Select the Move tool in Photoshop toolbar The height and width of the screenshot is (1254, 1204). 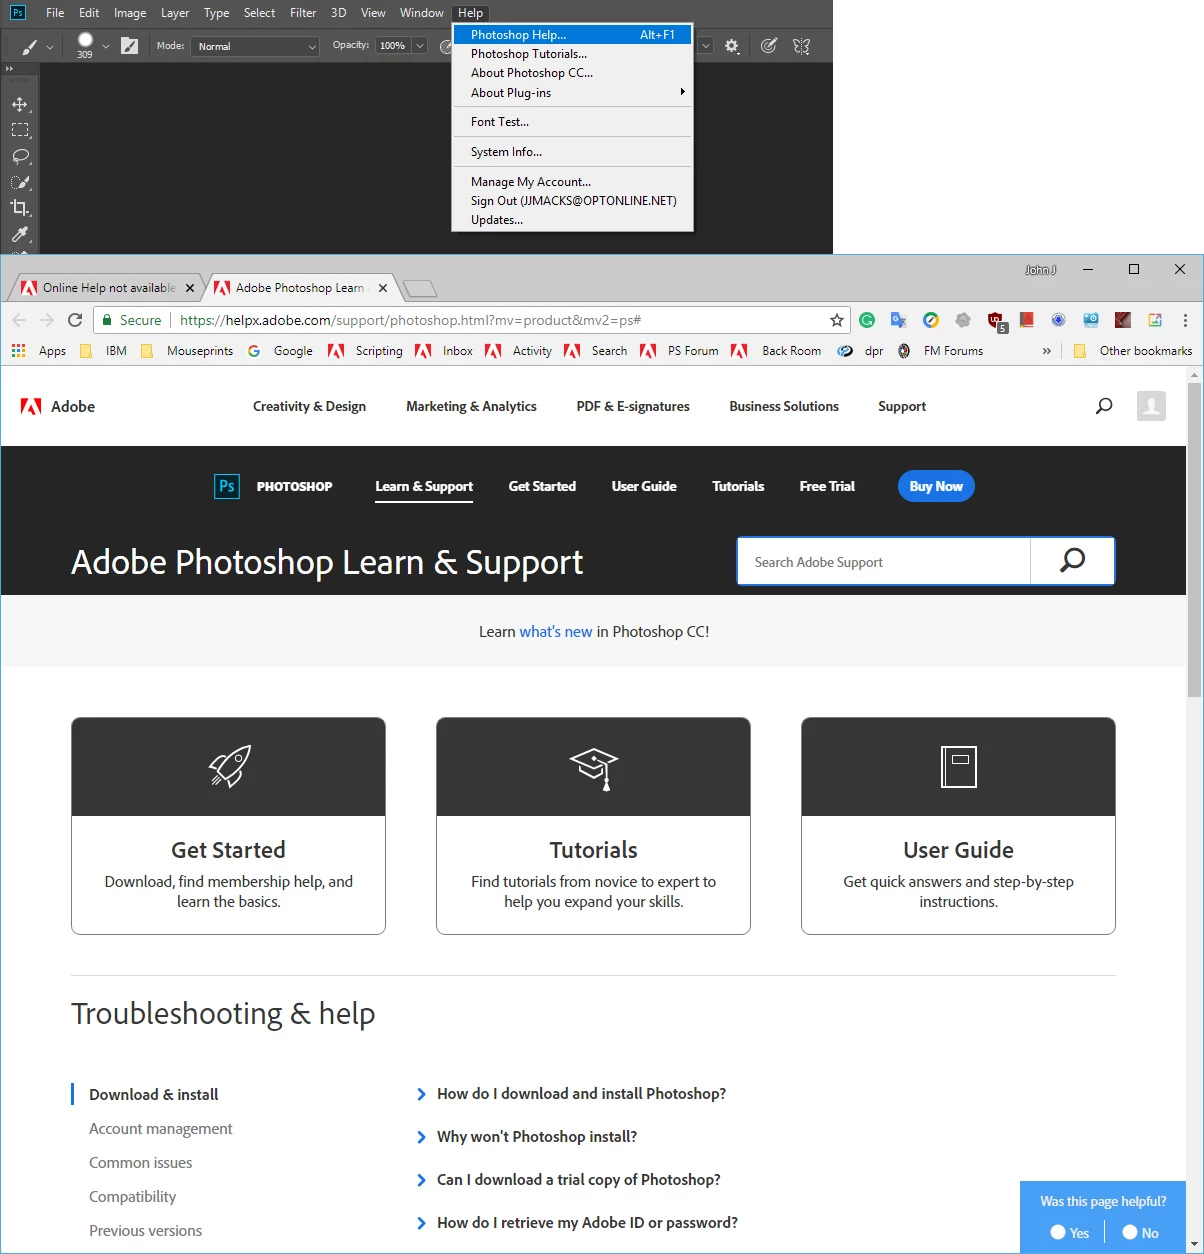(20, 104)
